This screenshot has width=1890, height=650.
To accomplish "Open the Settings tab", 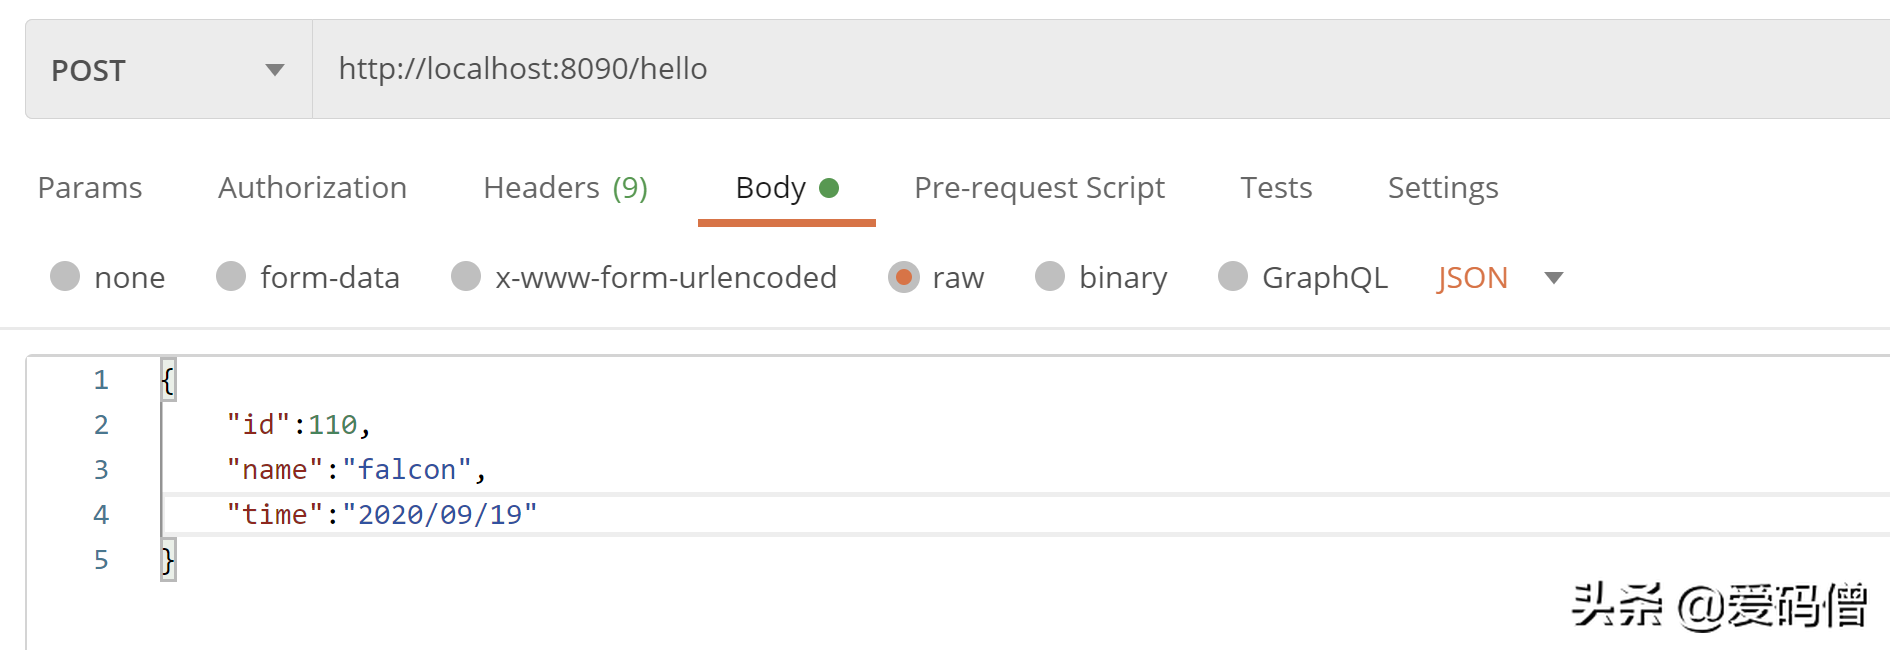I will (1442, 188).
